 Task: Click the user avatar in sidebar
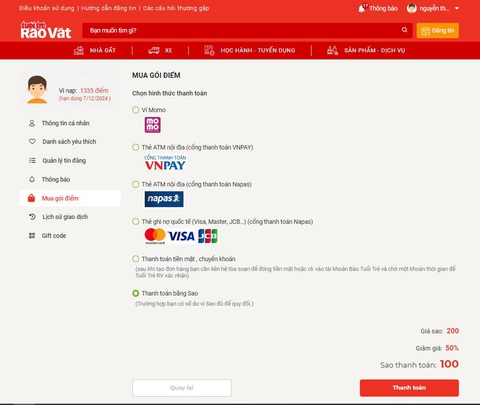(37, 89)
